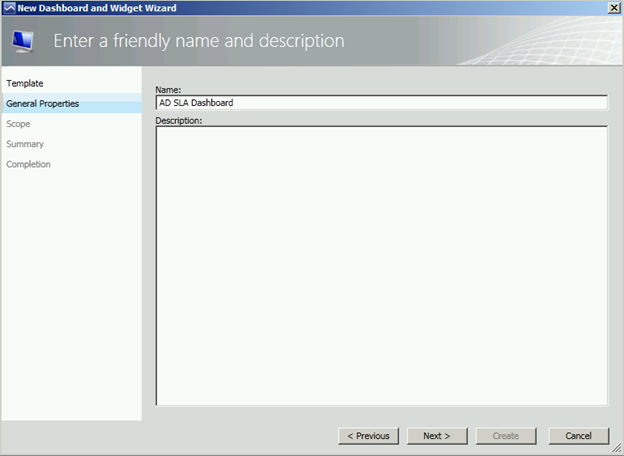This screenshot has width=624, height=456.
Task: Cancel the wizard
Action: [579, 436]
